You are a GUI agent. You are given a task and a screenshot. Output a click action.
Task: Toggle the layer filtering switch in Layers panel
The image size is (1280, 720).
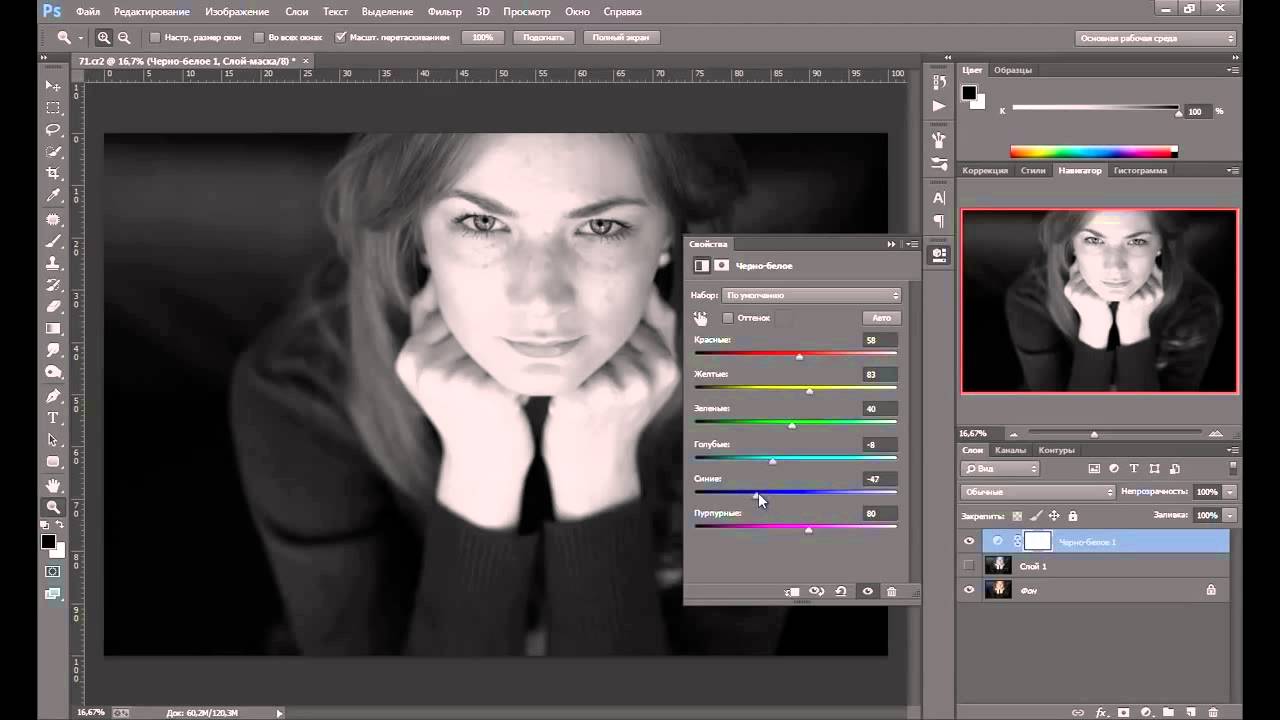1233,468
